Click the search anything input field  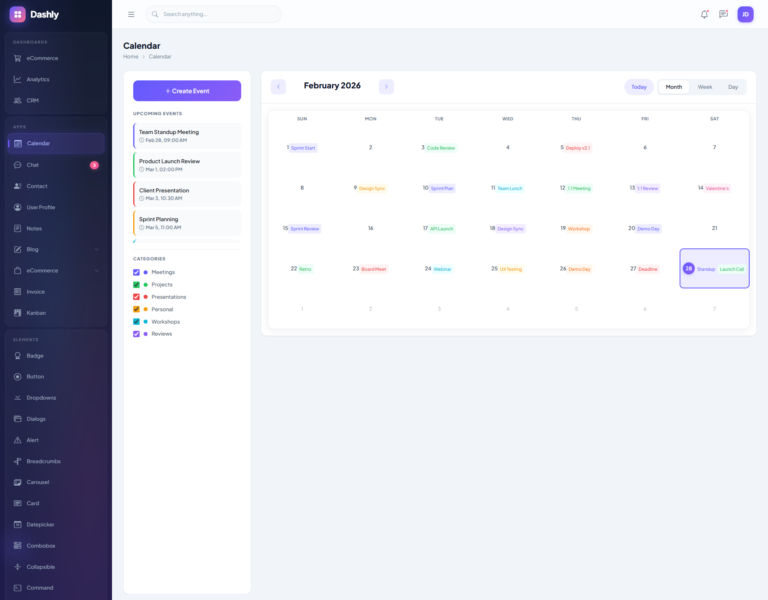(x=214, y=14)
